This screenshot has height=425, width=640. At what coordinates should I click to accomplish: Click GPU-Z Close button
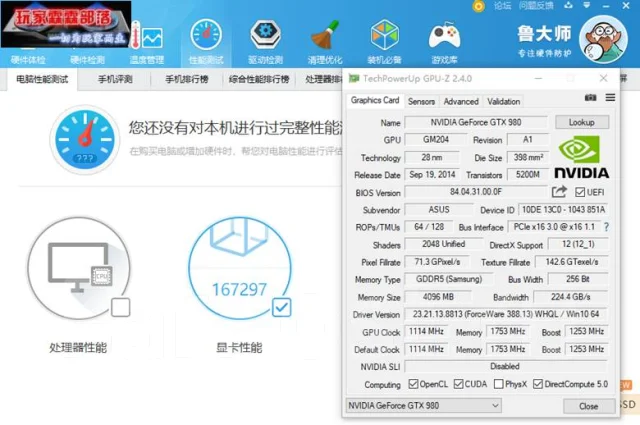pos(589,406)
